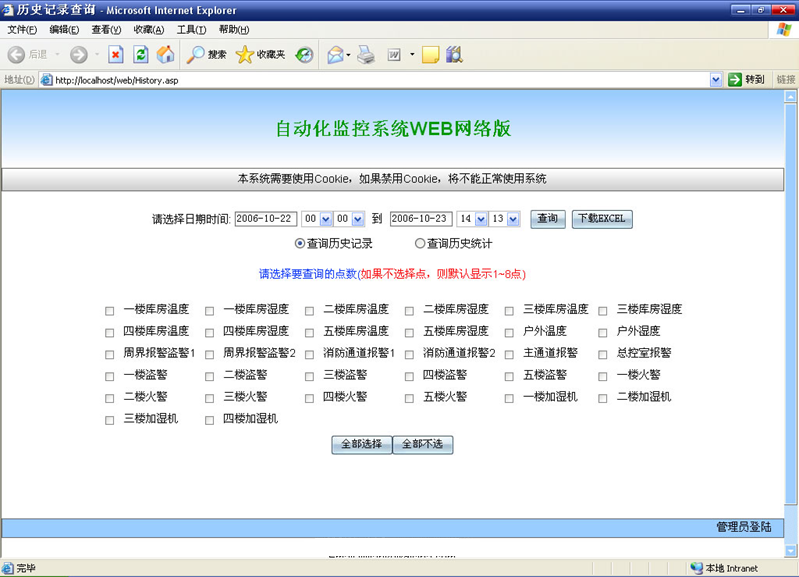Click the Stop loading toolbar icon
The image size is (799, 577).
point(115,55)
